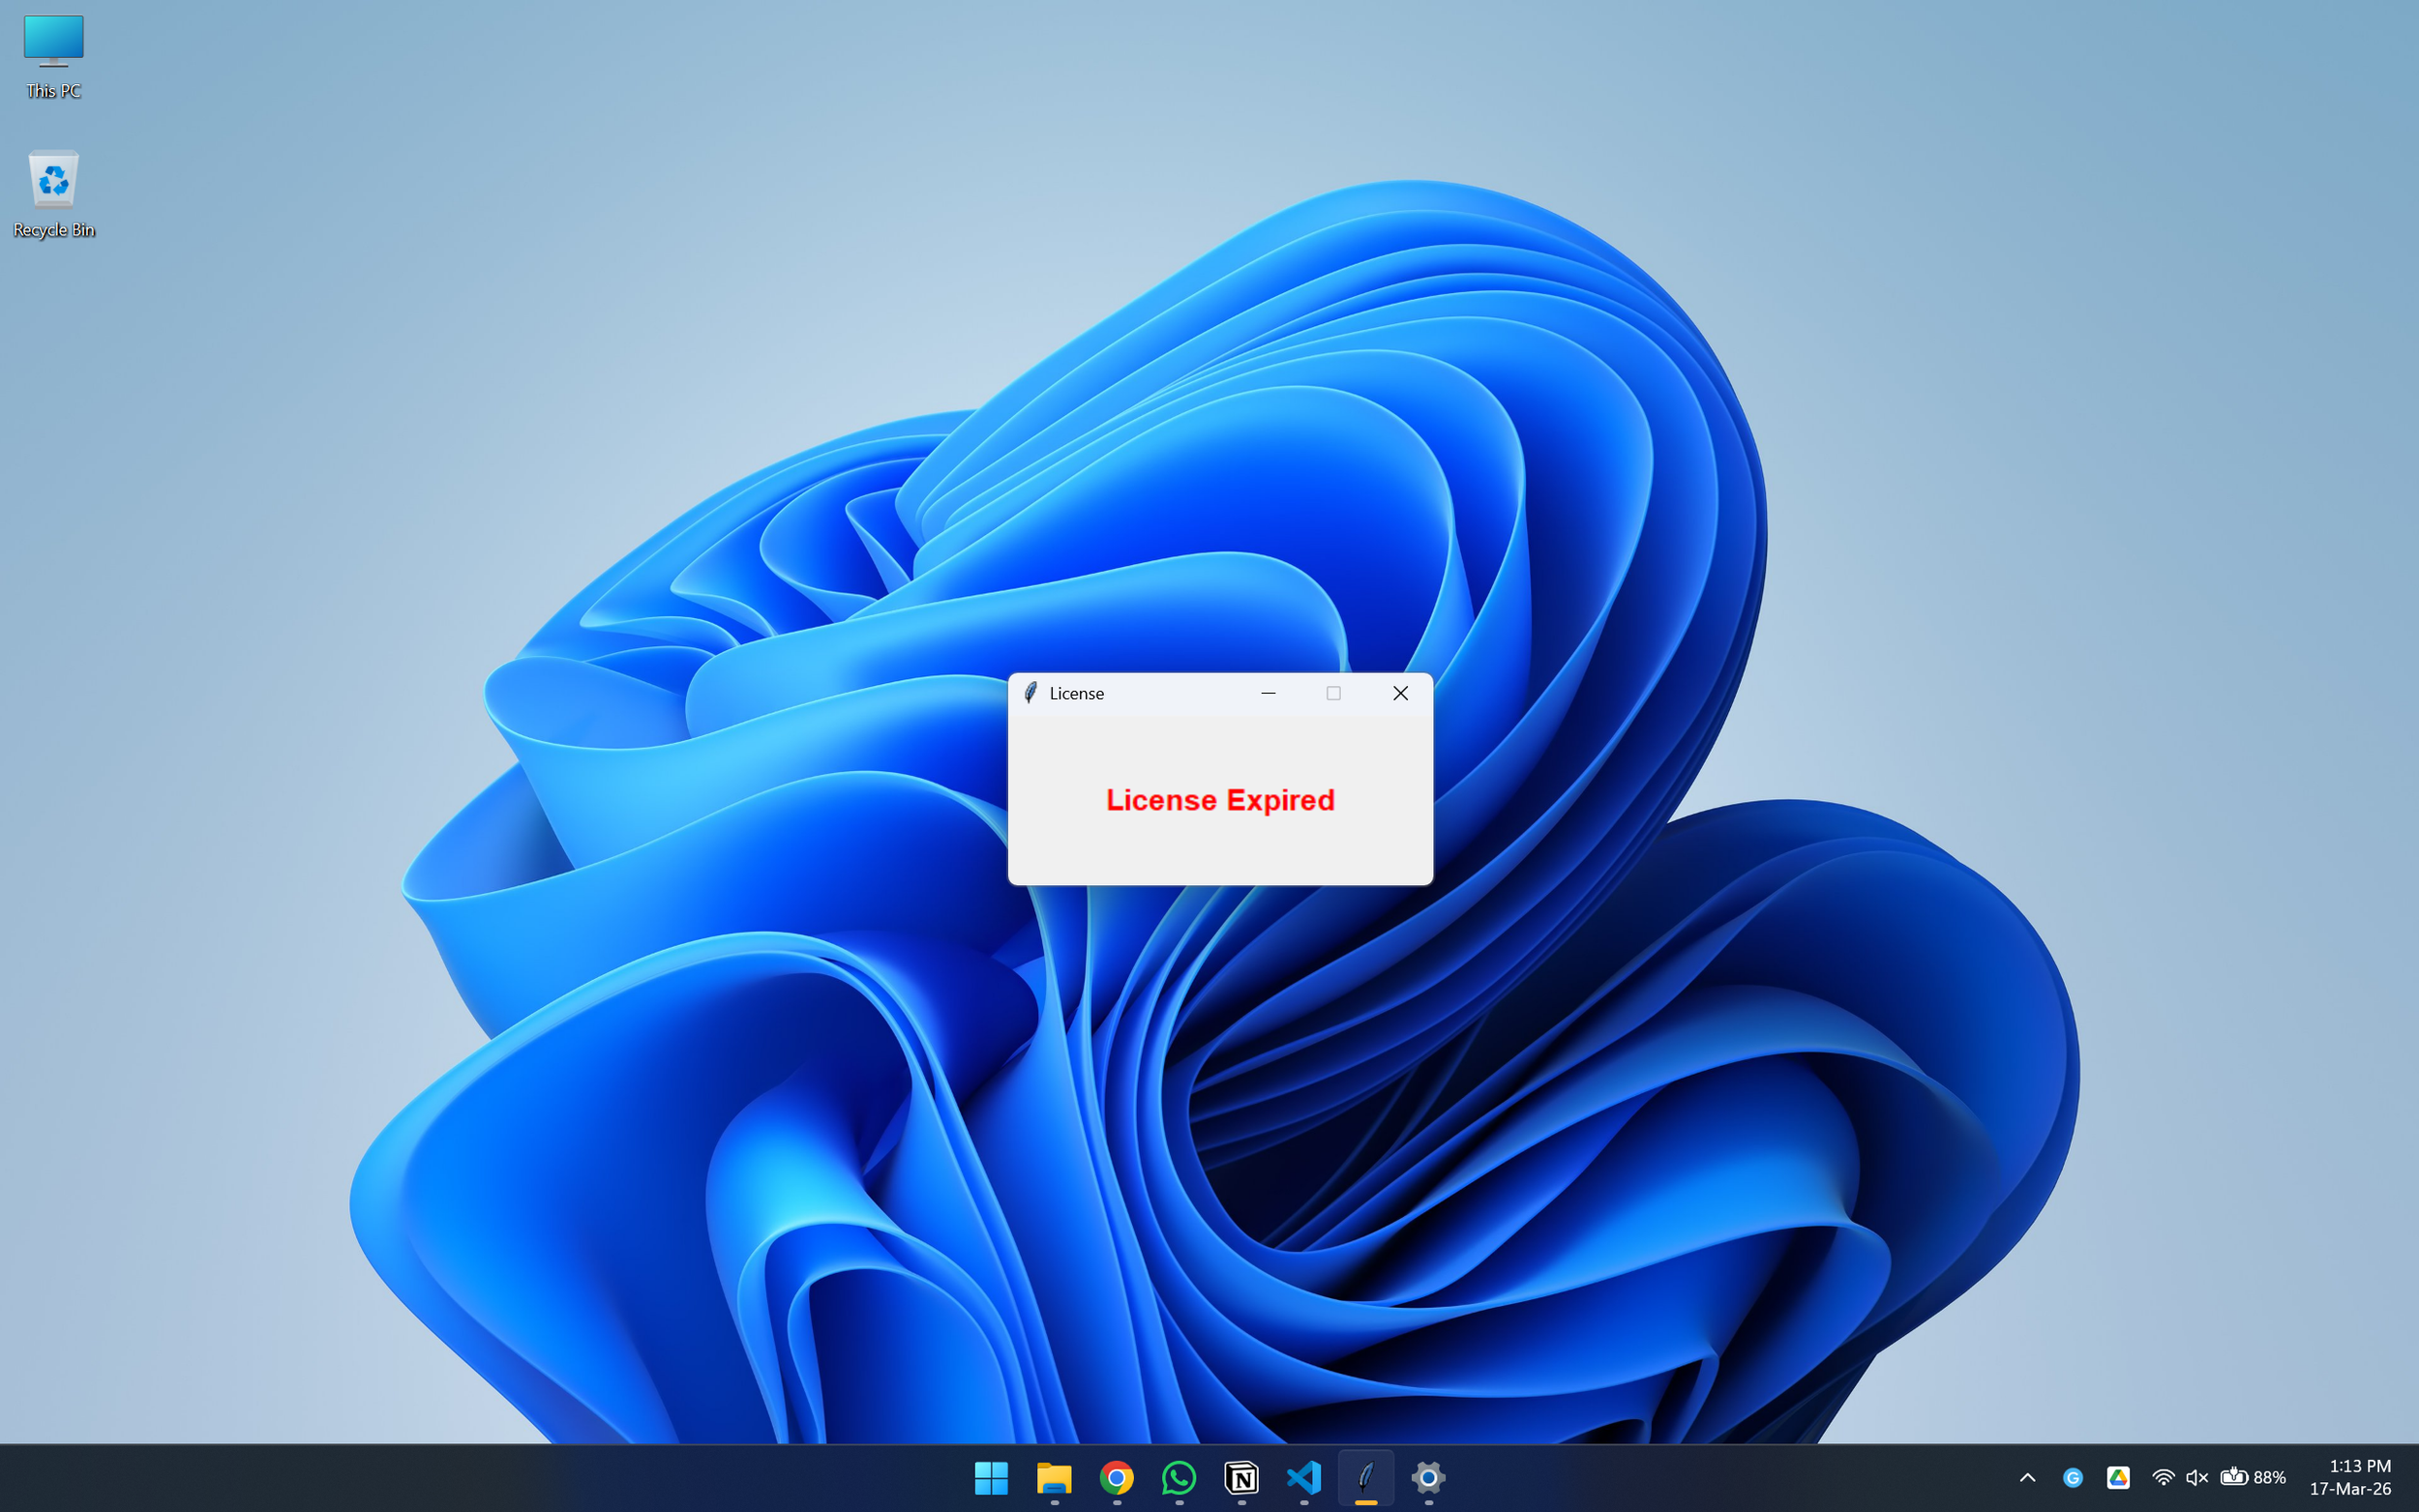
Task: Open Notion from the taskbar
Action: (1241, 1477)
